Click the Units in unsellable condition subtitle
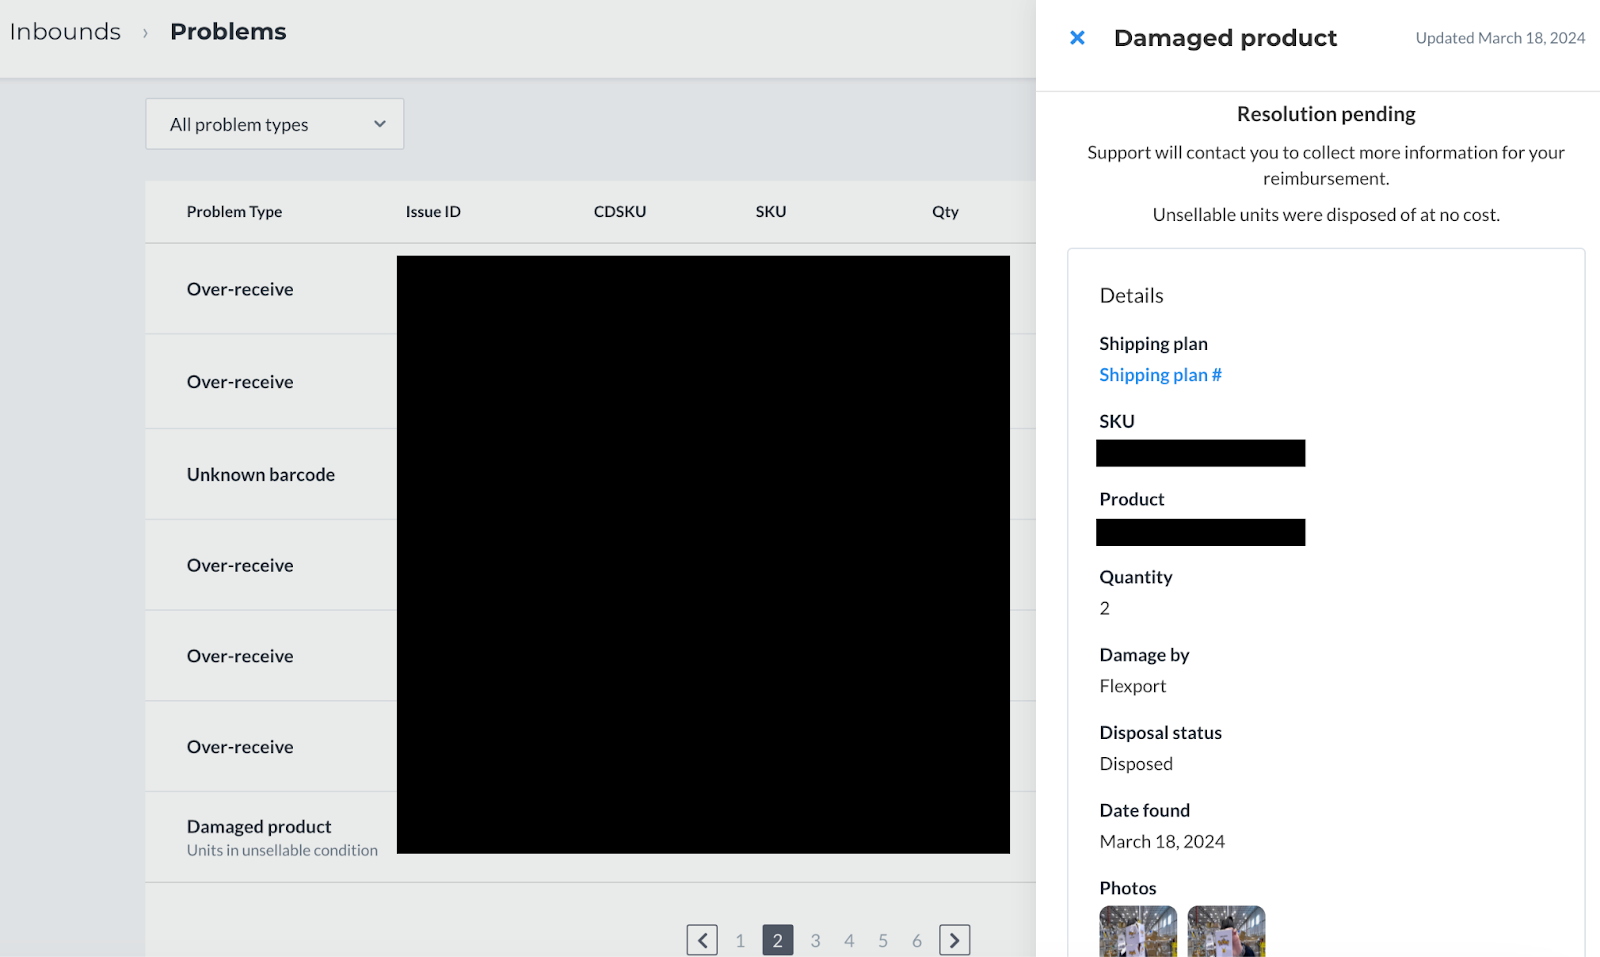1600x957 pixels. point(282,850)
